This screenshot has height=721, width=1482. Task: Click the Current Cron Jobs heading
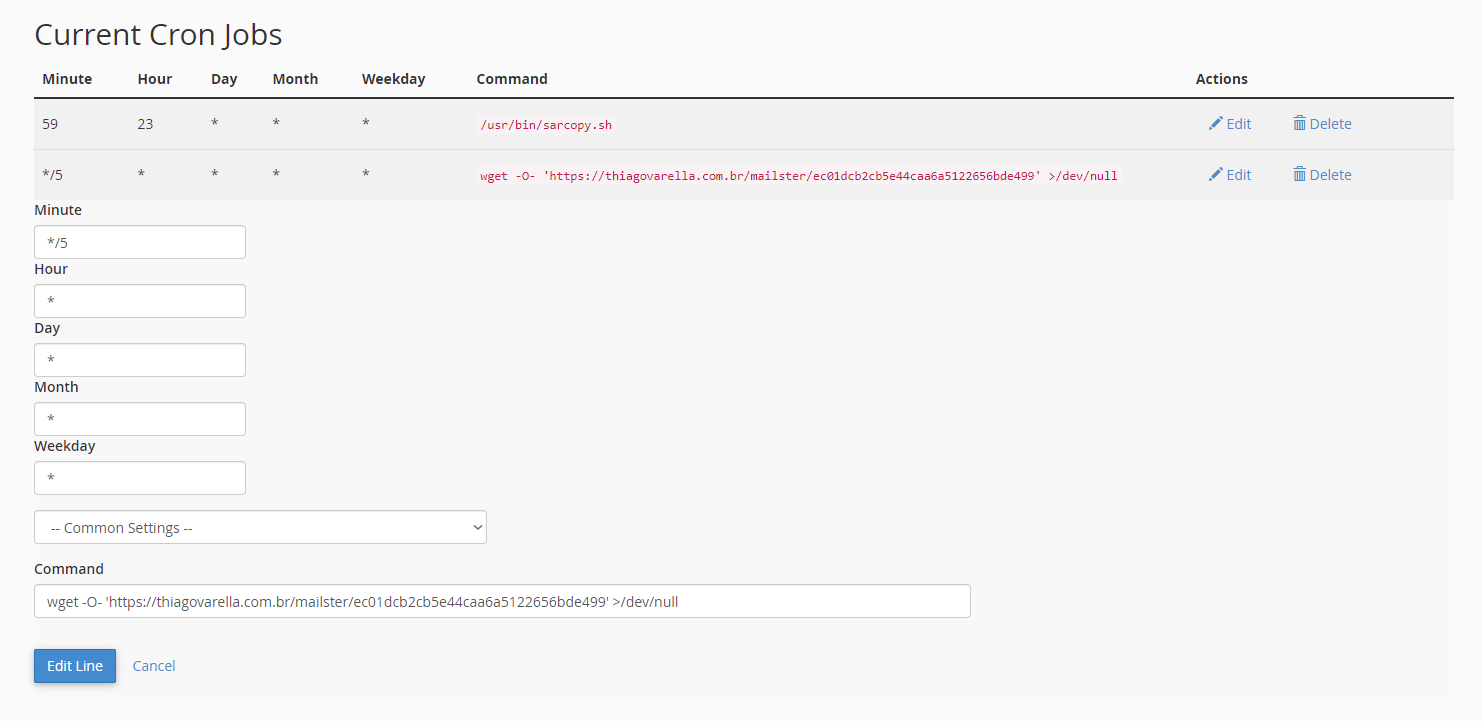(158, 35)
